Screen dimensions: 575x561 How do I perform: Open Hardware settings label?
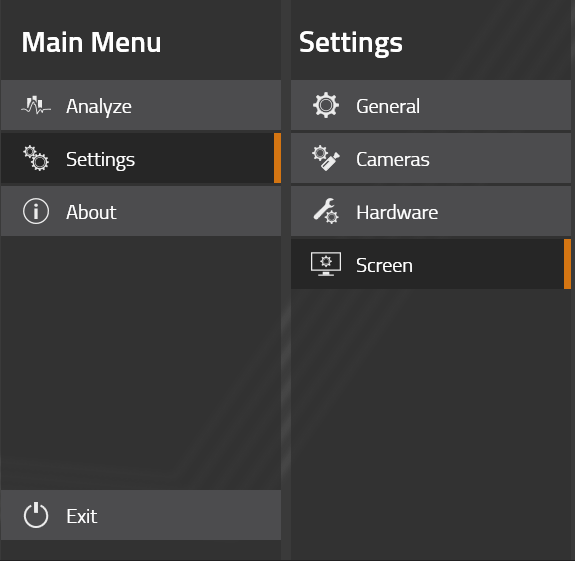tap(397, 212)
